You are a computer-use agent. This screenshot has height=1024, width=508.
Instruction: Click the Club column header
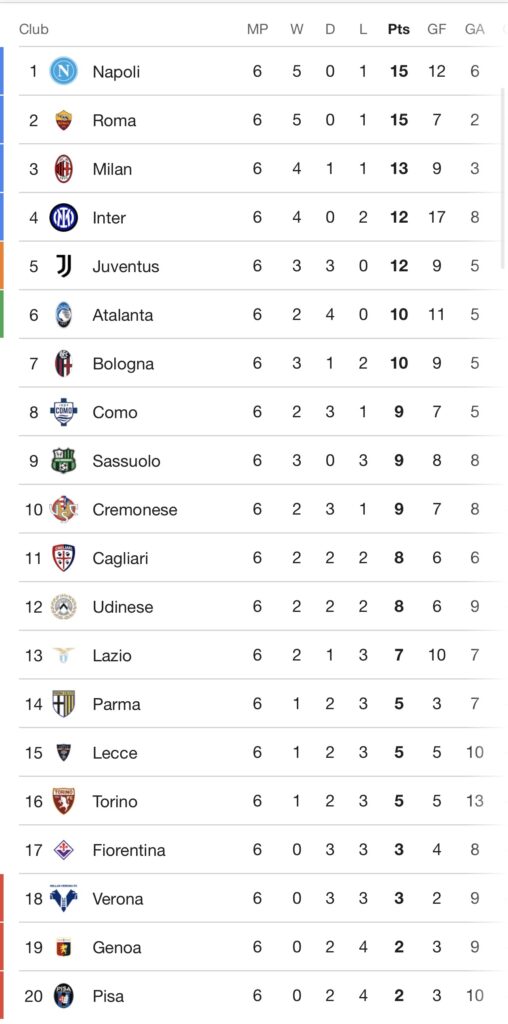click(x=34, y=29)
